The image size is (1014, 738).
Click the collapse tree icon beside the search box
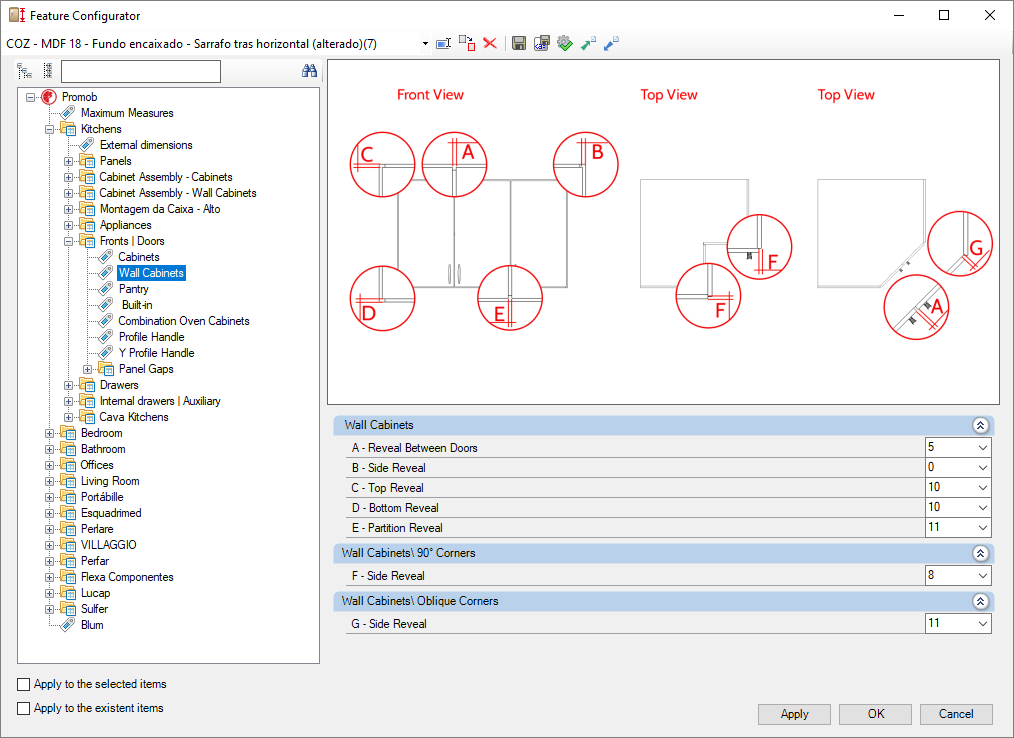(x=47, y=71)
